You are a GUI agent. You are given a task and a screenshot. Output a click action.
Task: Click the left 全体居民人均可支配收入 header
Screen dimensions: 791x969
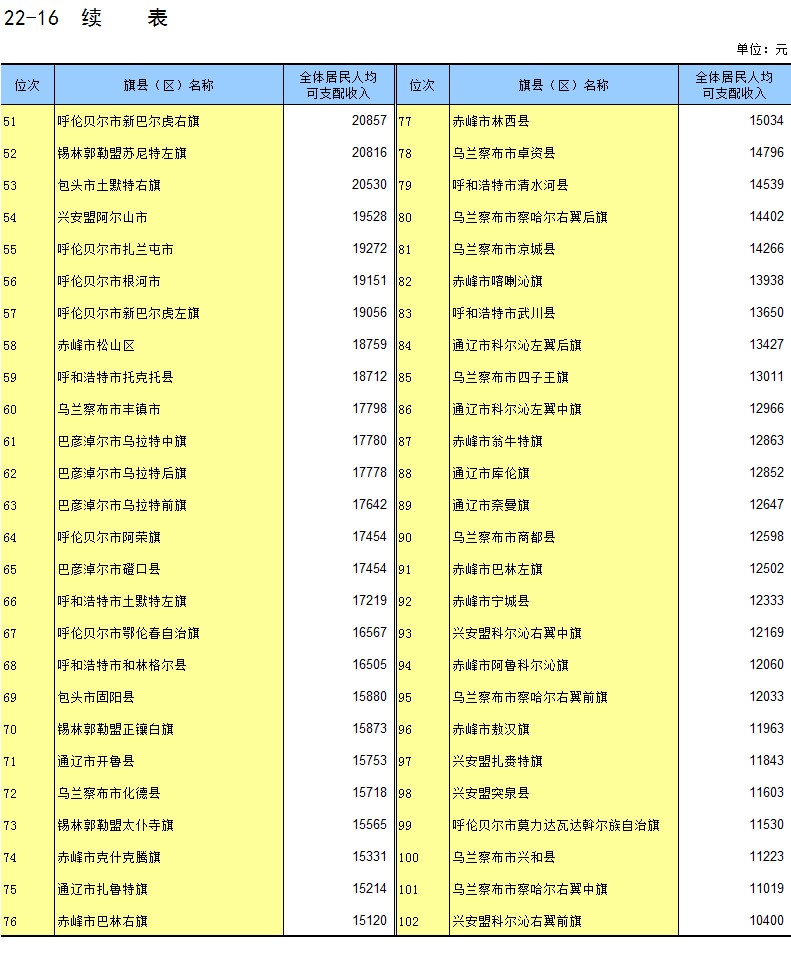click(x=339, y=85)
